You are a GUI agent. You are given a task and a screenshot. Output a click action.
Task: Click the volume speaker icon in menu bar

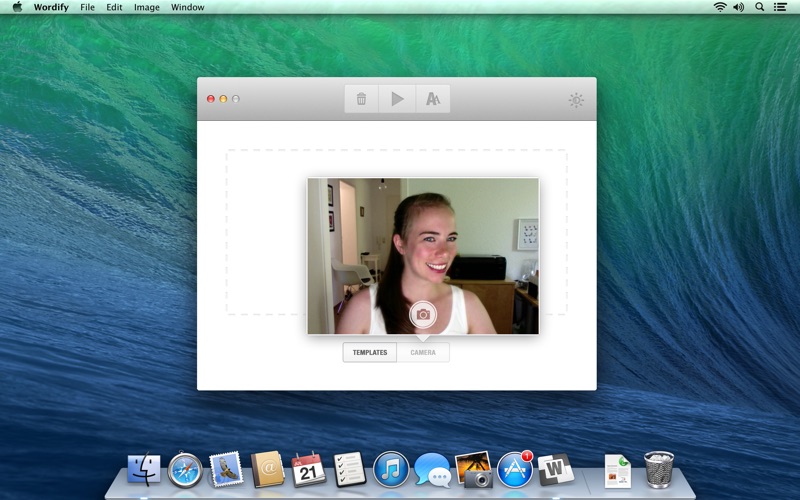738,7
